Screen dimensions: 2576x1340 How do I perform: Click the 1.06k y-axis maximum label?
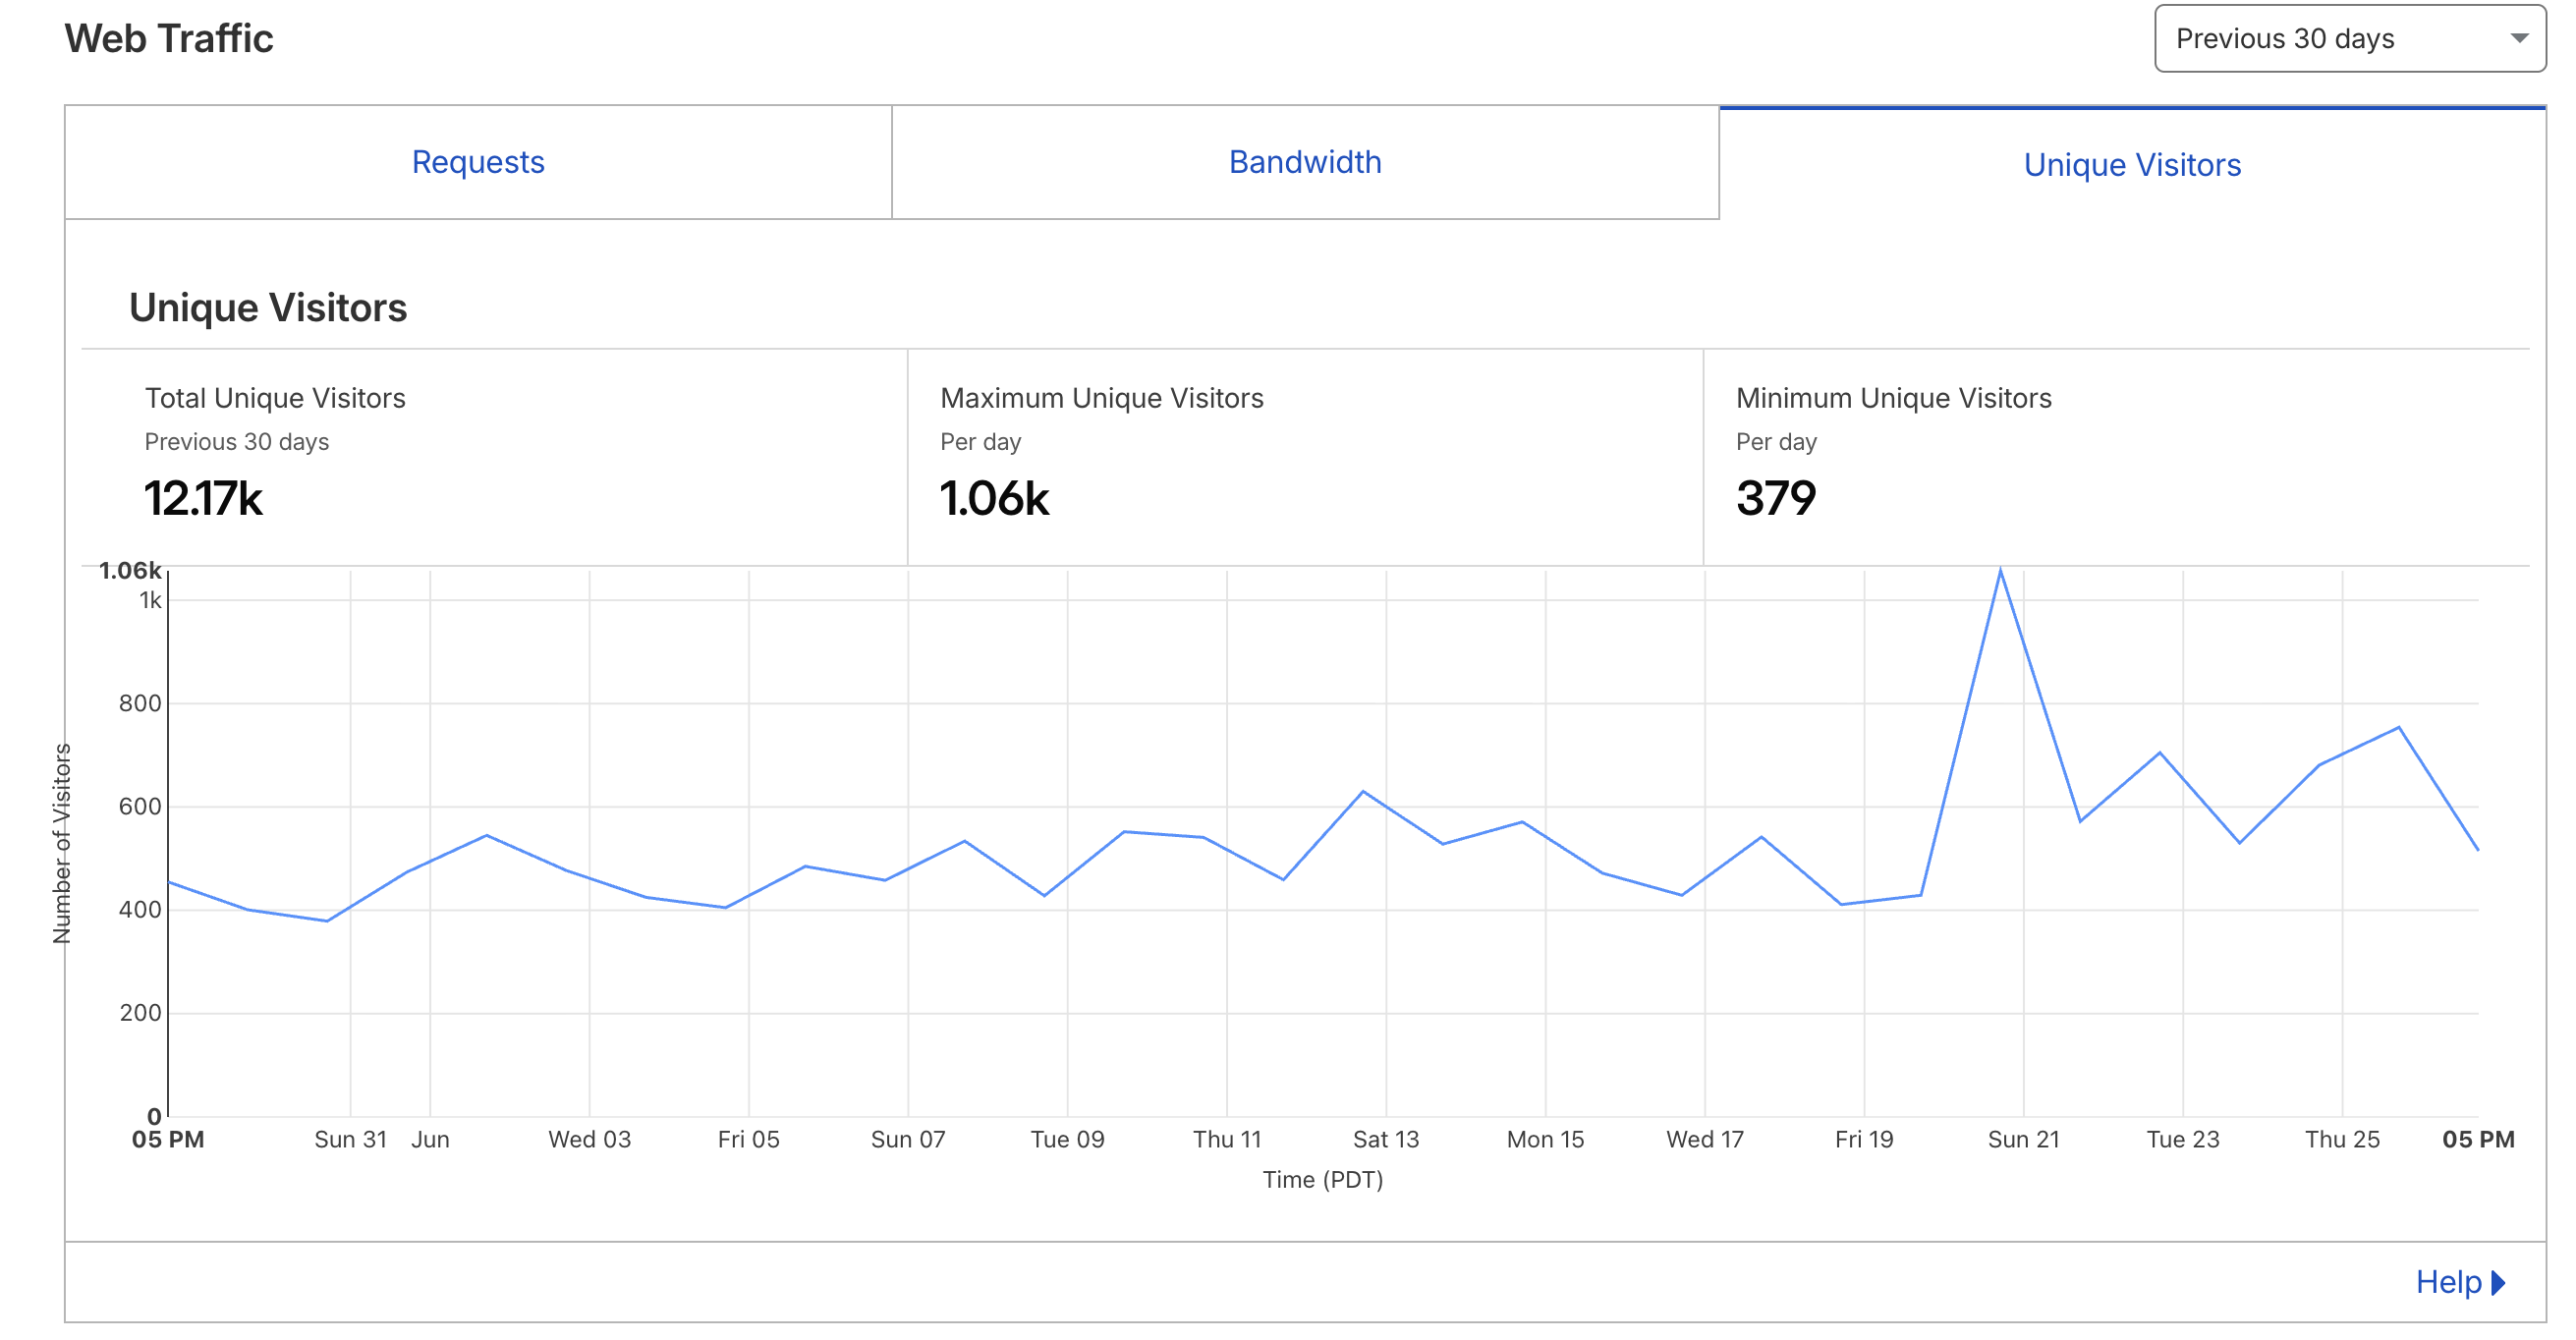pos(130,571)
